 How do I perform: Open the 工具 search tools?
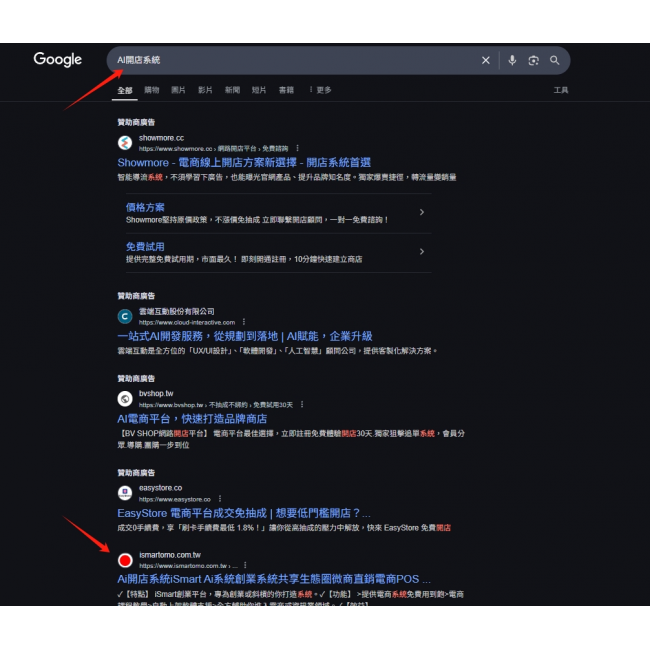point(561,90)
